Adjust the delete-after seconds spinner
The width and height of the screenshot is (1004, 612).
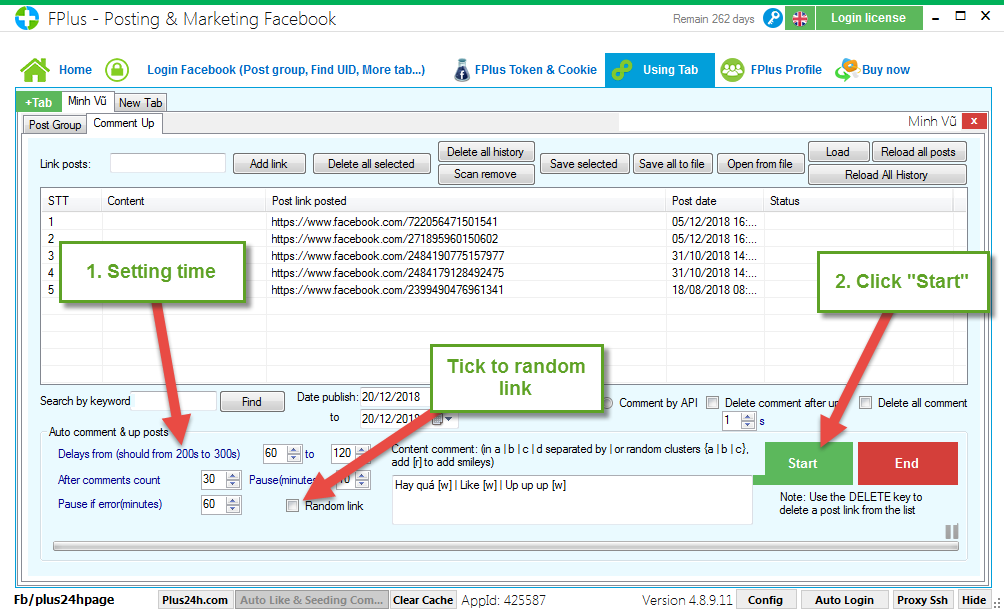coord(747,421)
